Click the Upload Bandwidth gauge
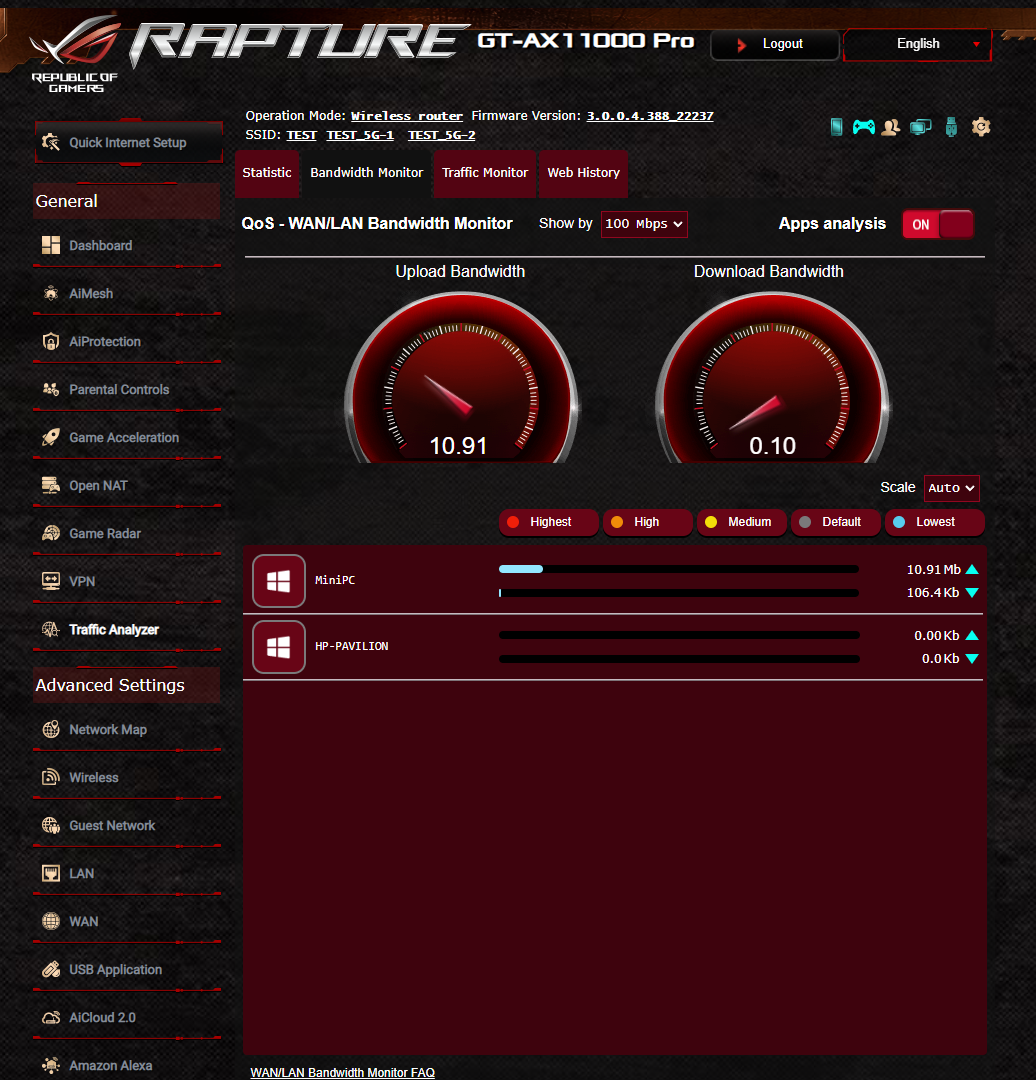The image size is (1036, 1080). (461, 377)
